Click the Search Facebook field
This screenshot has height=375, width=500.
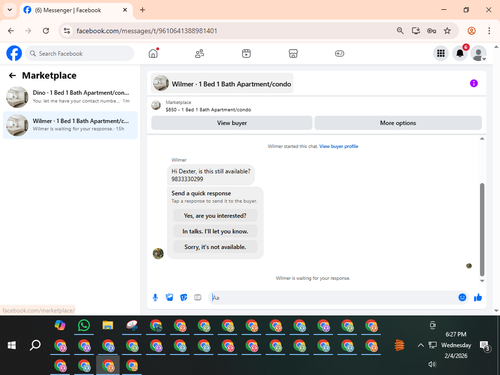point(79,53)
